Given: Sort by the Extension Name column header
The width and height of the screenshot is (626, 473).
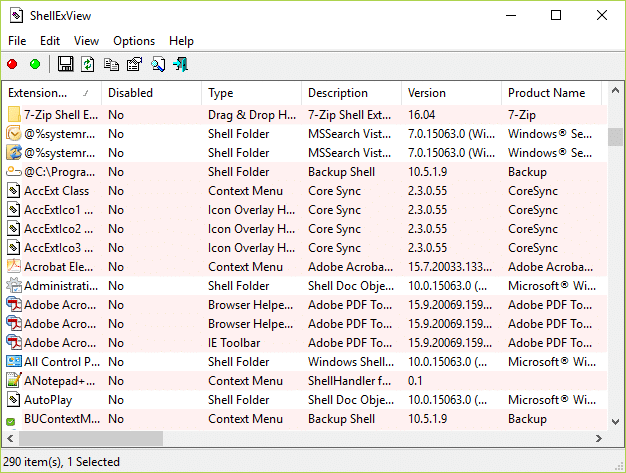Looking at the screenshot, I should 50,93.
